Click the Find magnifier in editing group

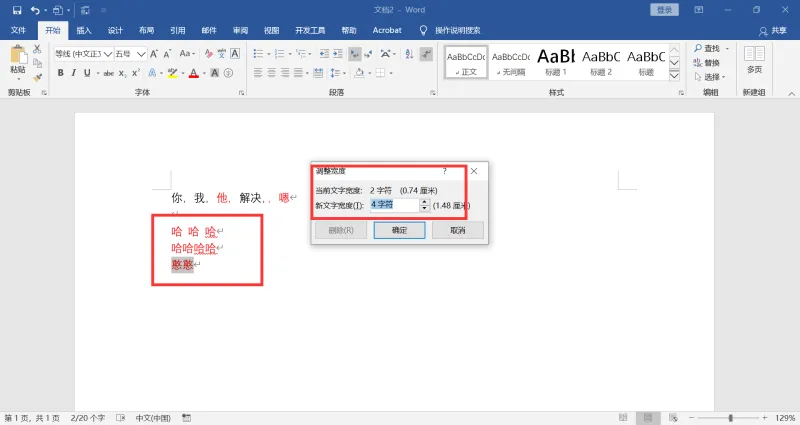698,48
